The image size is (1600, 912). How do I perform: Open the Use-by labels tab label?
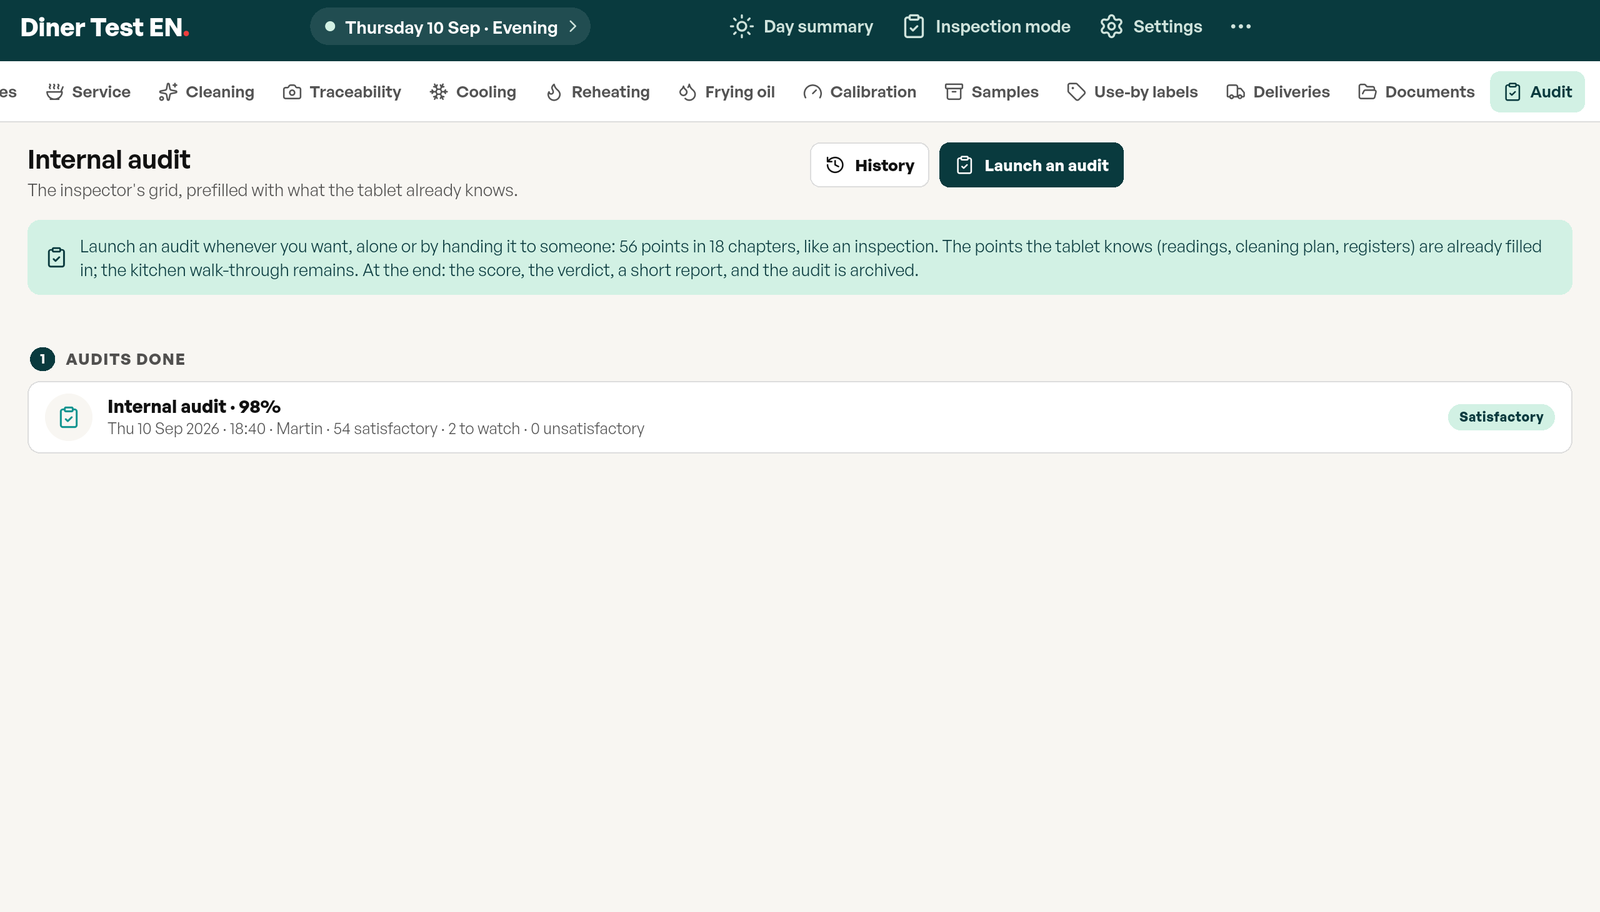[x=1146, y=92]
